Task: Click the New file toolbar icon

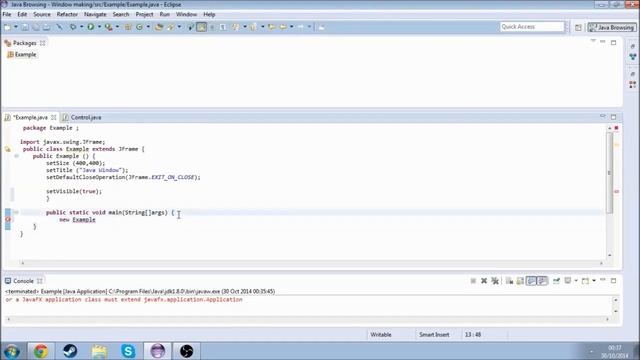Action: (7, 27)
